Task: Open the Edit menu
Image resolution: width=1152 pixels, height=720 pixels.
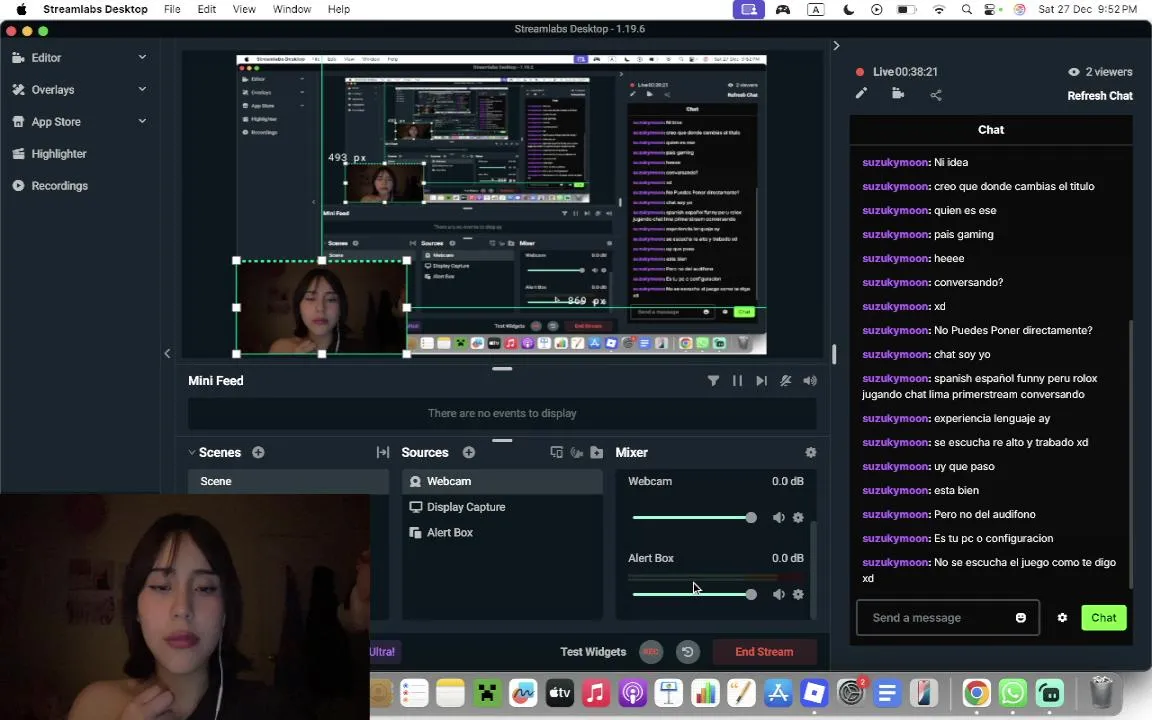Action: point(206,10)
